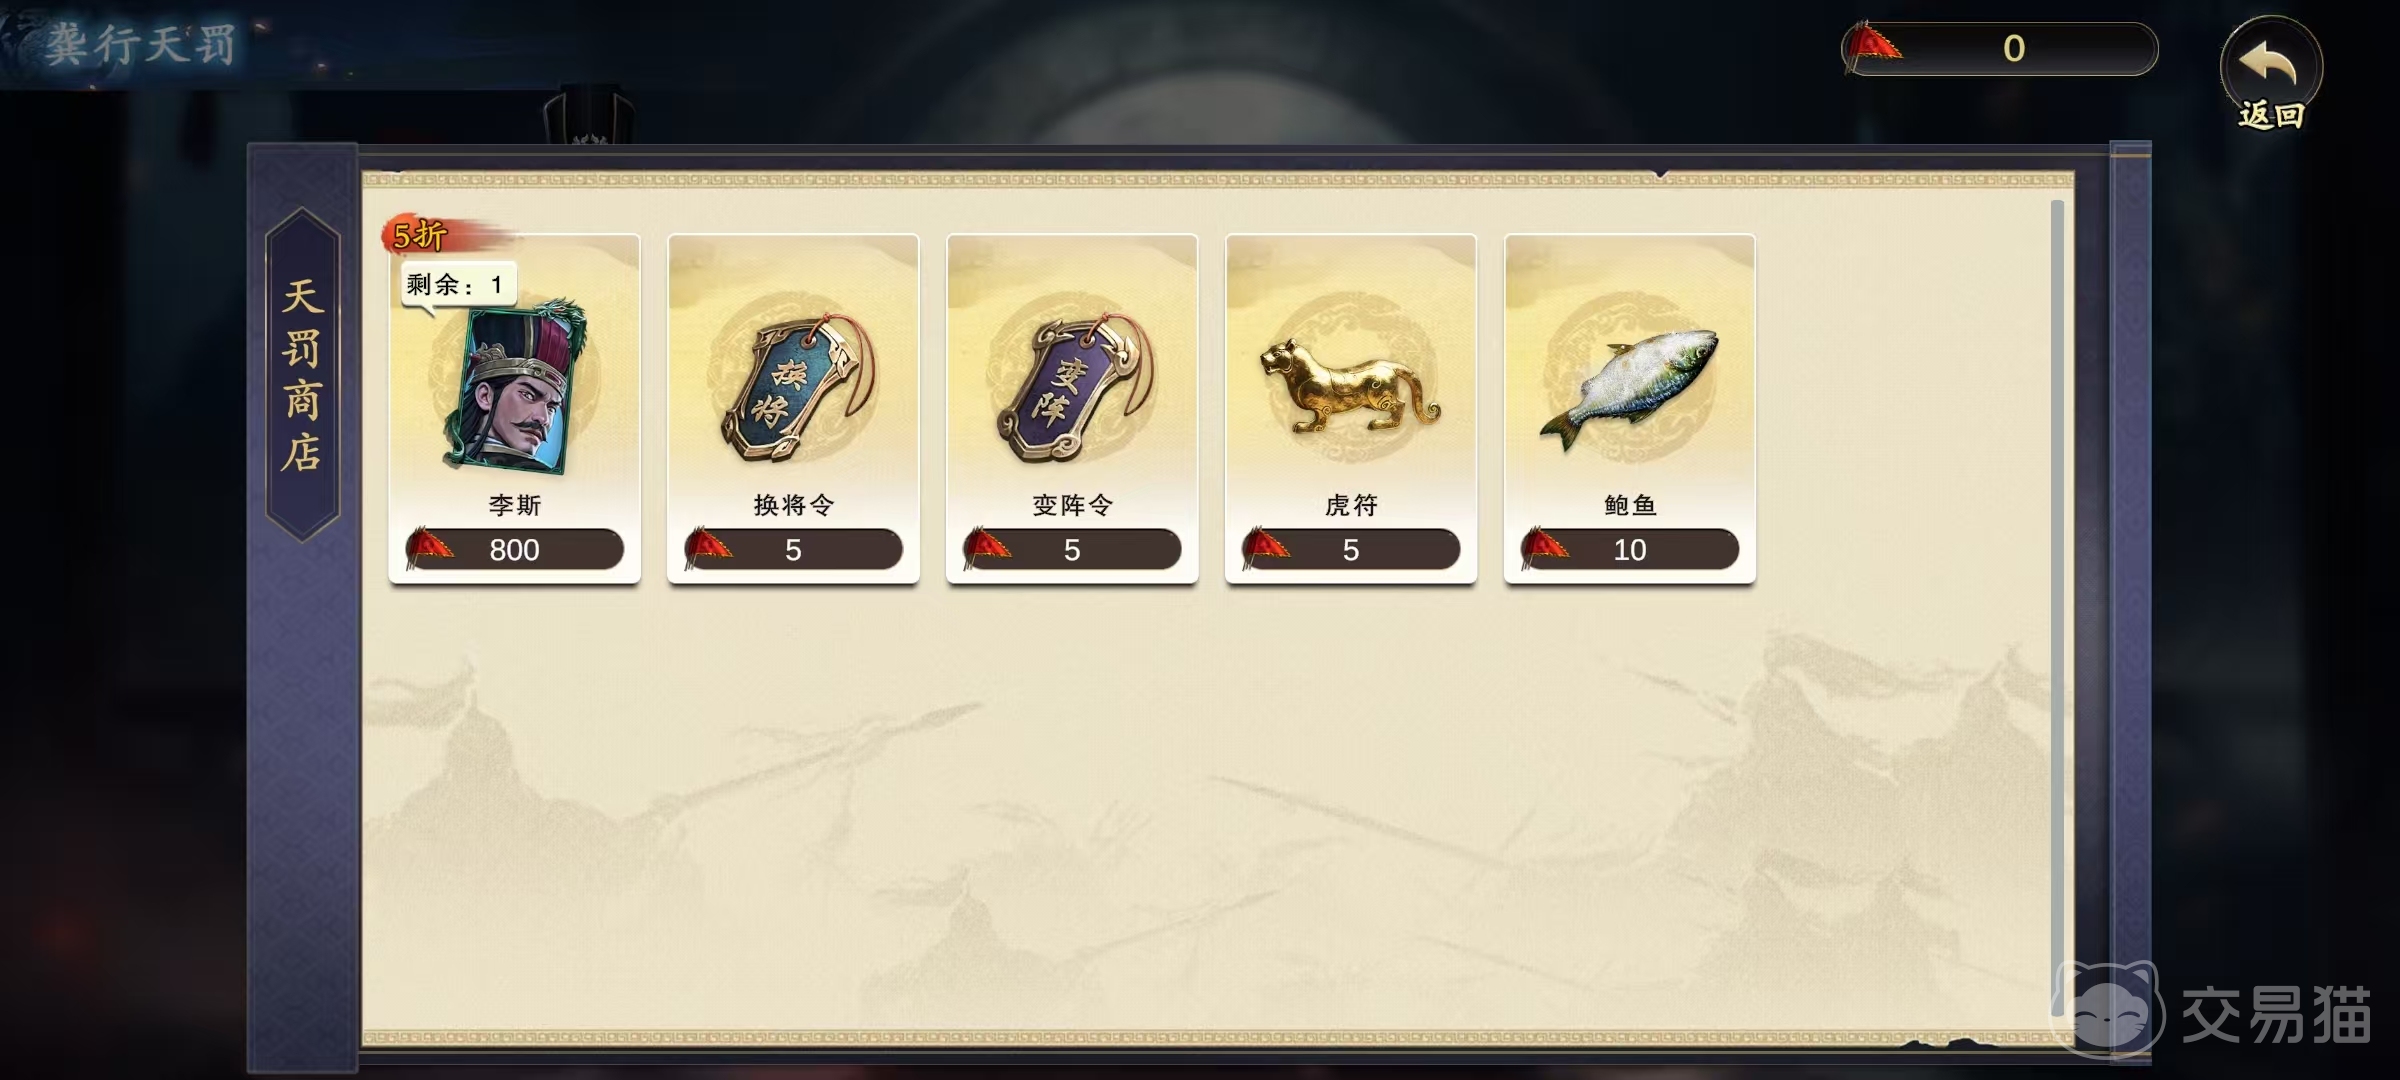
Task: Buy 虎符 with its 5 price button
Action: pos(1351,550)
